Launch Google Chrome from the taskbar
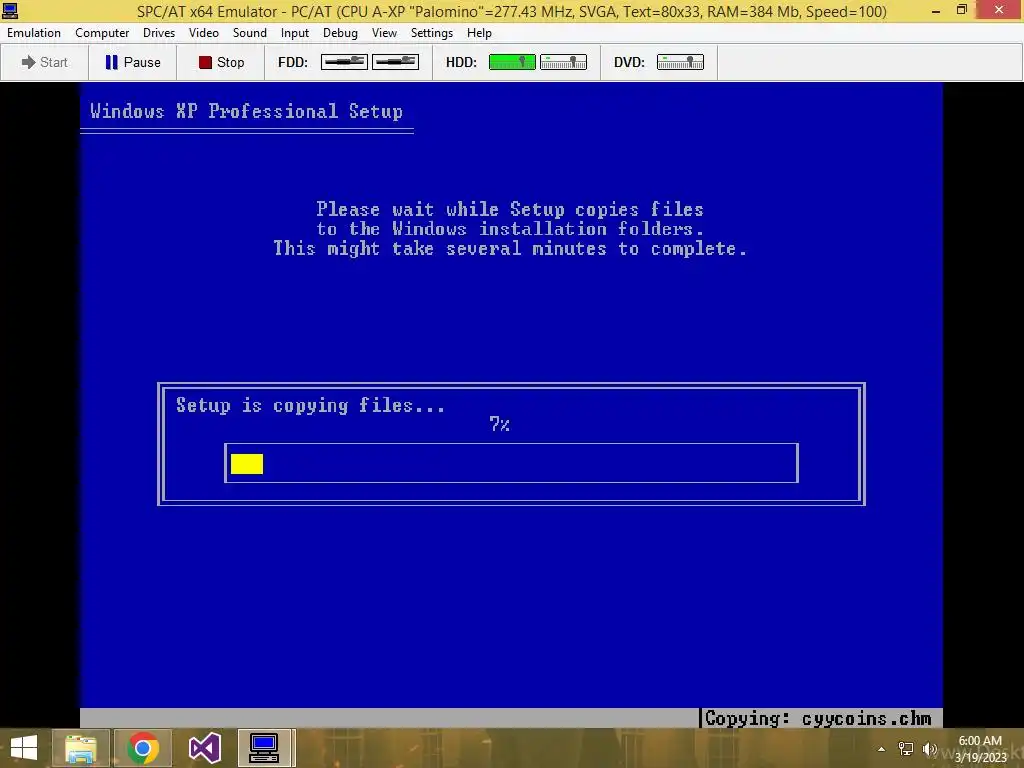Viewport: 1024px width, 768px height. 143,748
